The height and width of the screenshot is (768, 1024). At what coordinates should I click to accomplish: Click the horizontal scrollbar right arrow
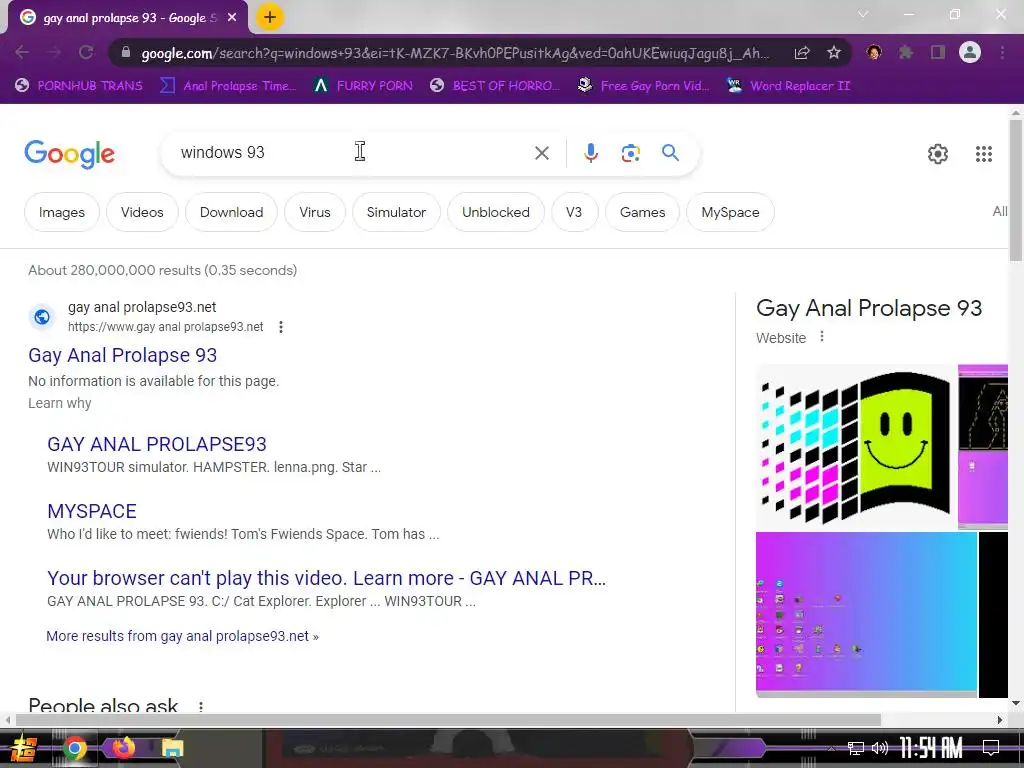click(1000, 720)
